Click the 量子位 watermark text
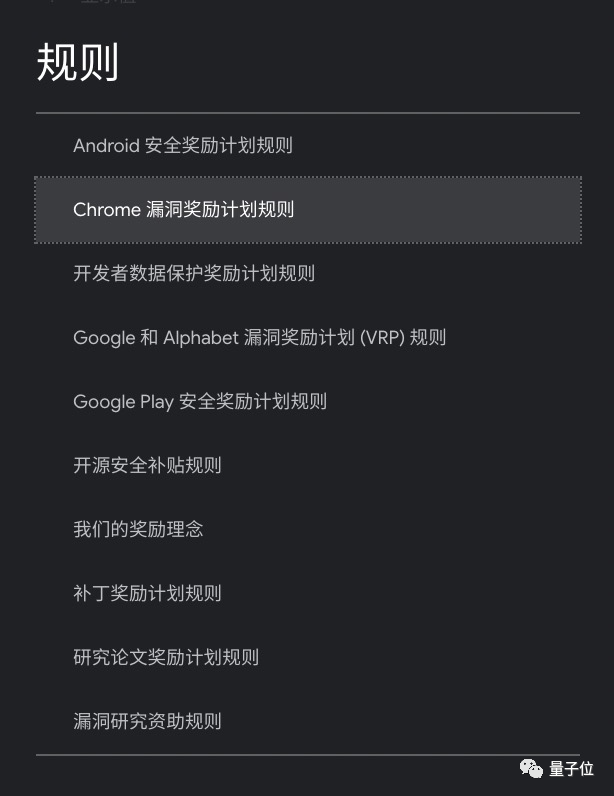Screen dimensions: 614x796 coord(572,768)
